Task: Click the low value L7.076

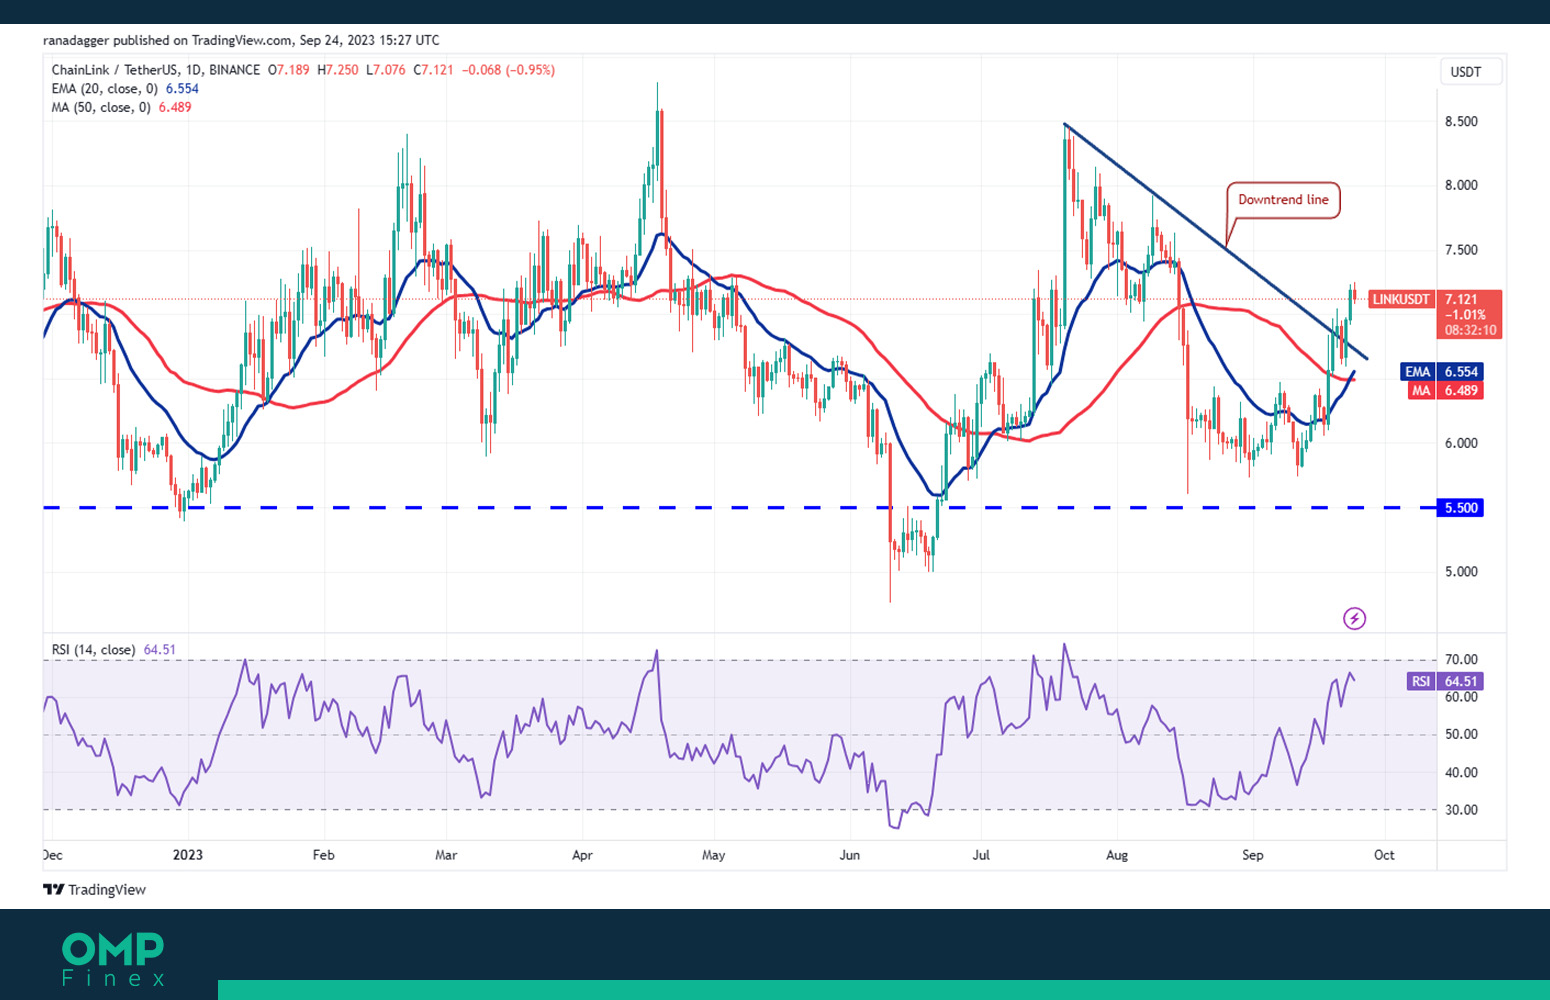Action: [x=387, y=70]
